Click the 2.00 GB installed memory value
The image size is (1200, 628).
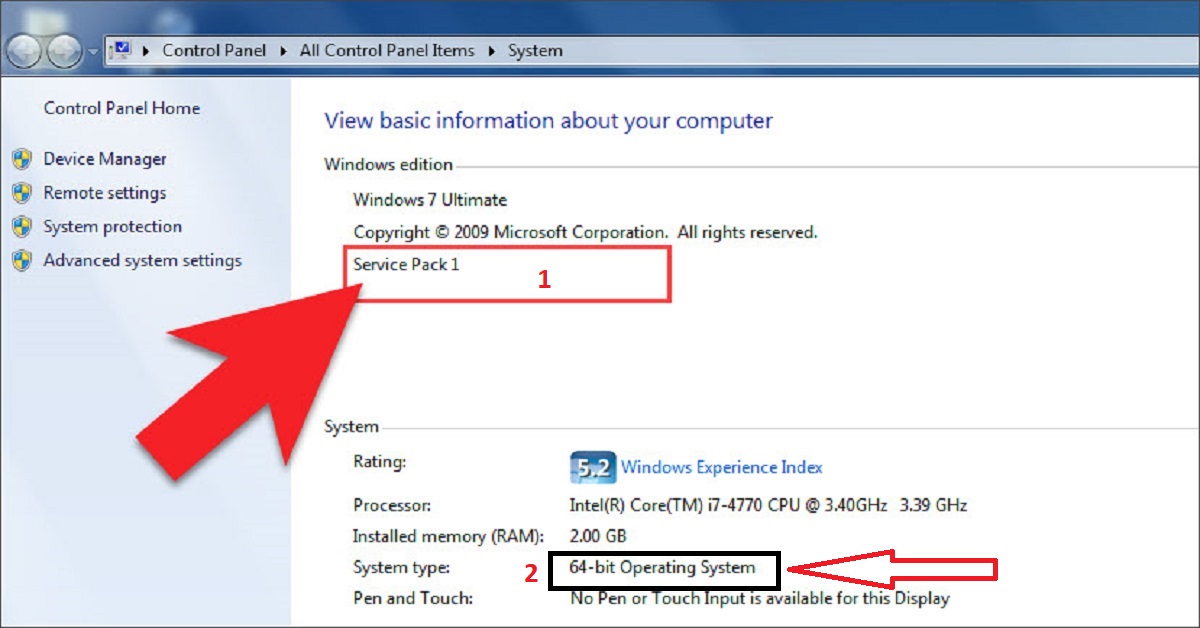pyautogui.click(x=598, y=536)
